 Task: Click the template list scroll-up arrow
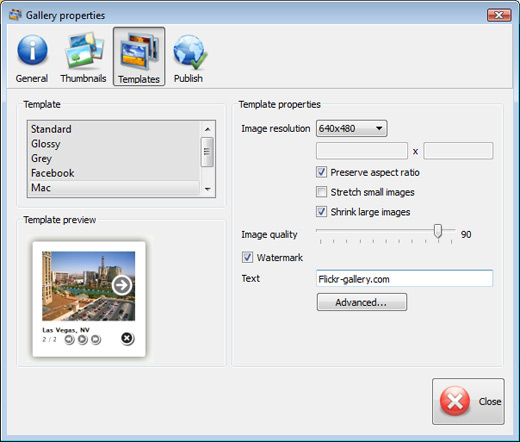coord(207,129)
